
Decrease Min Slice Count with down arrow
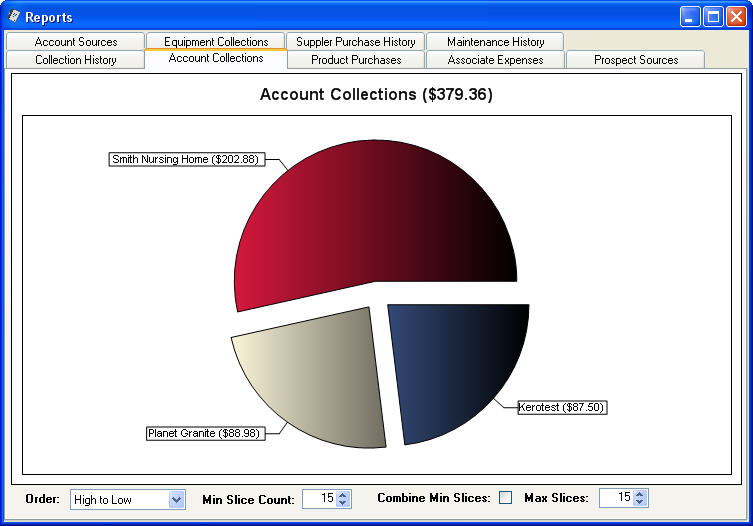pos(342,503)
